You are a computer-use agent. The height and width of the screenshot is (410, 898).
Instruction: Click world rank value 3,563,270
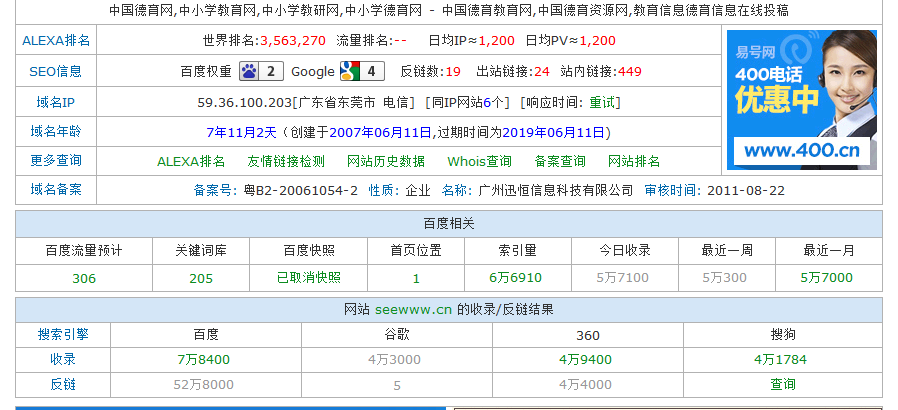pos(293,41)
